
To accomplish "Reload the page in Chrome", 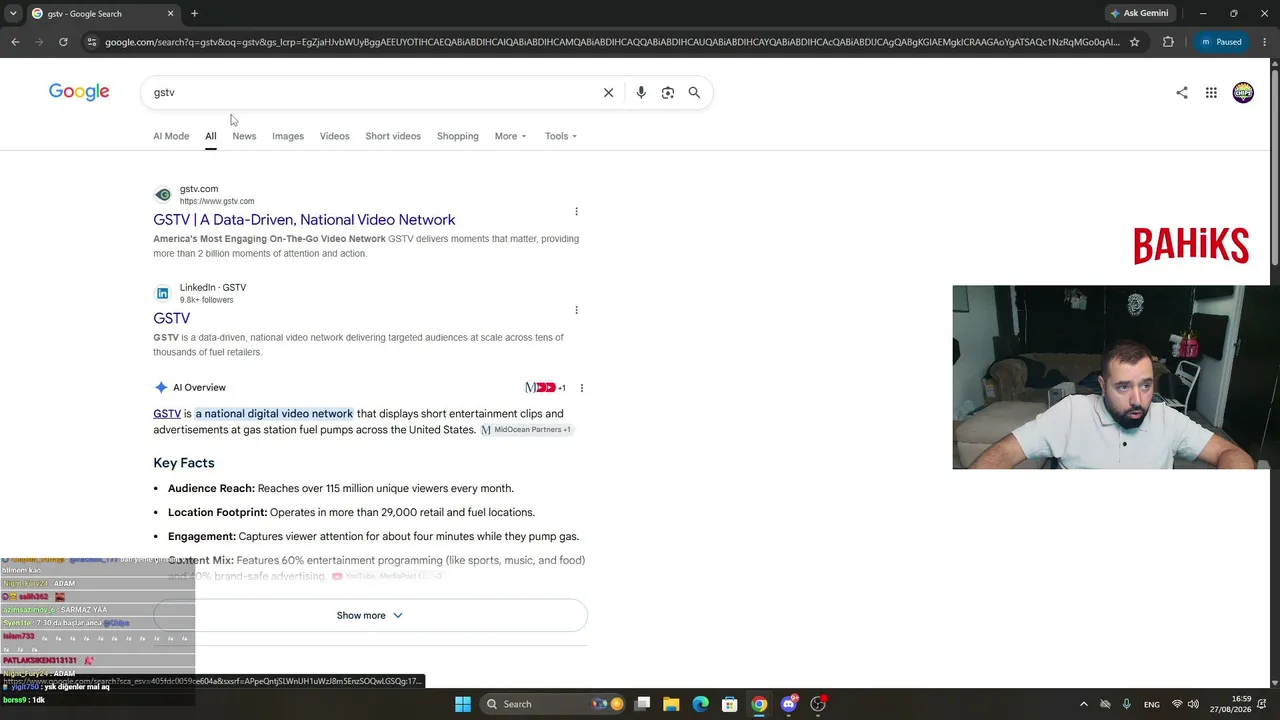I will tap(63, 42).
